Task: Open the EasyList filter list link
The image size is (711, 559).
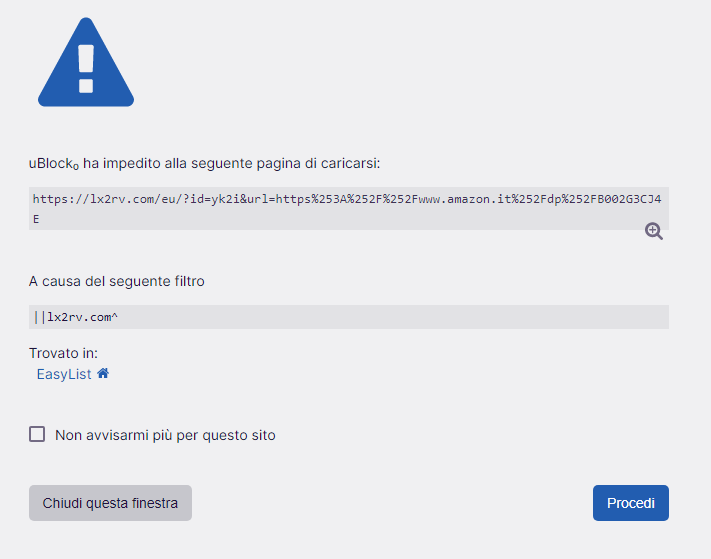Action: pos(64,374)
